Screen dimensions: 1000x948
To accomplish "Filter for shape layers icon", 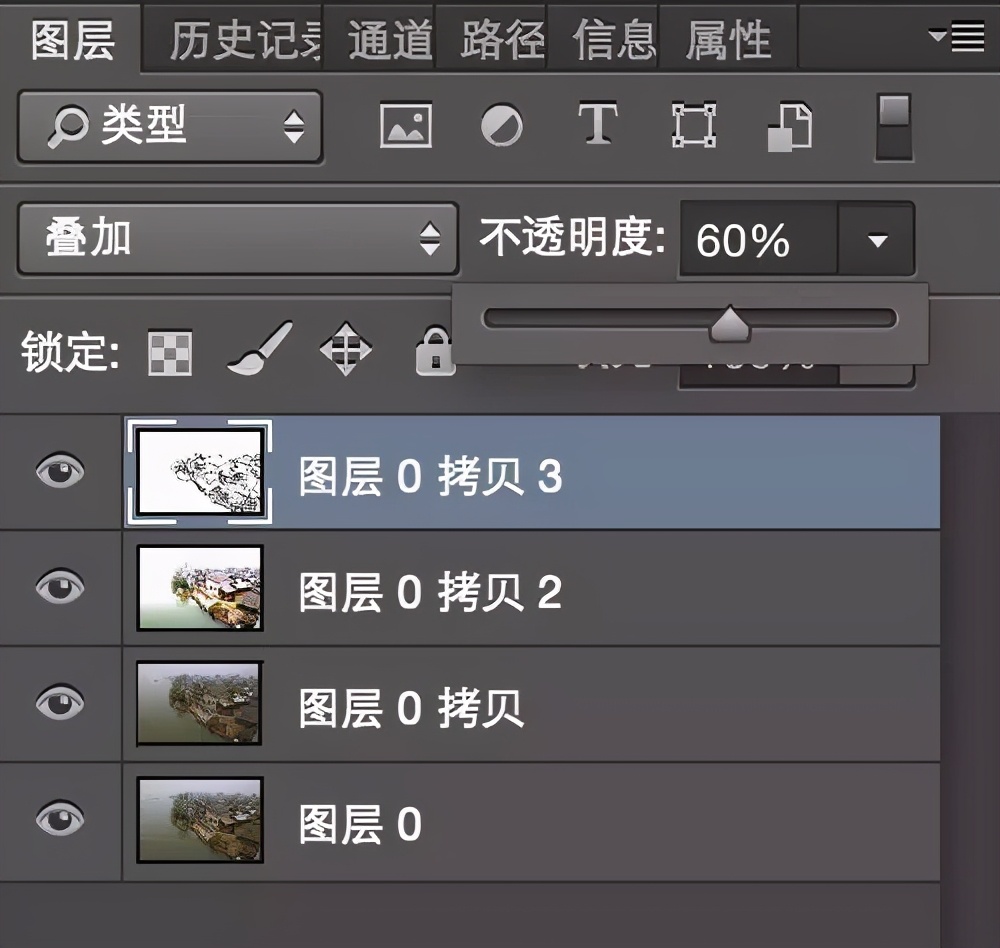I will point(694,125).
